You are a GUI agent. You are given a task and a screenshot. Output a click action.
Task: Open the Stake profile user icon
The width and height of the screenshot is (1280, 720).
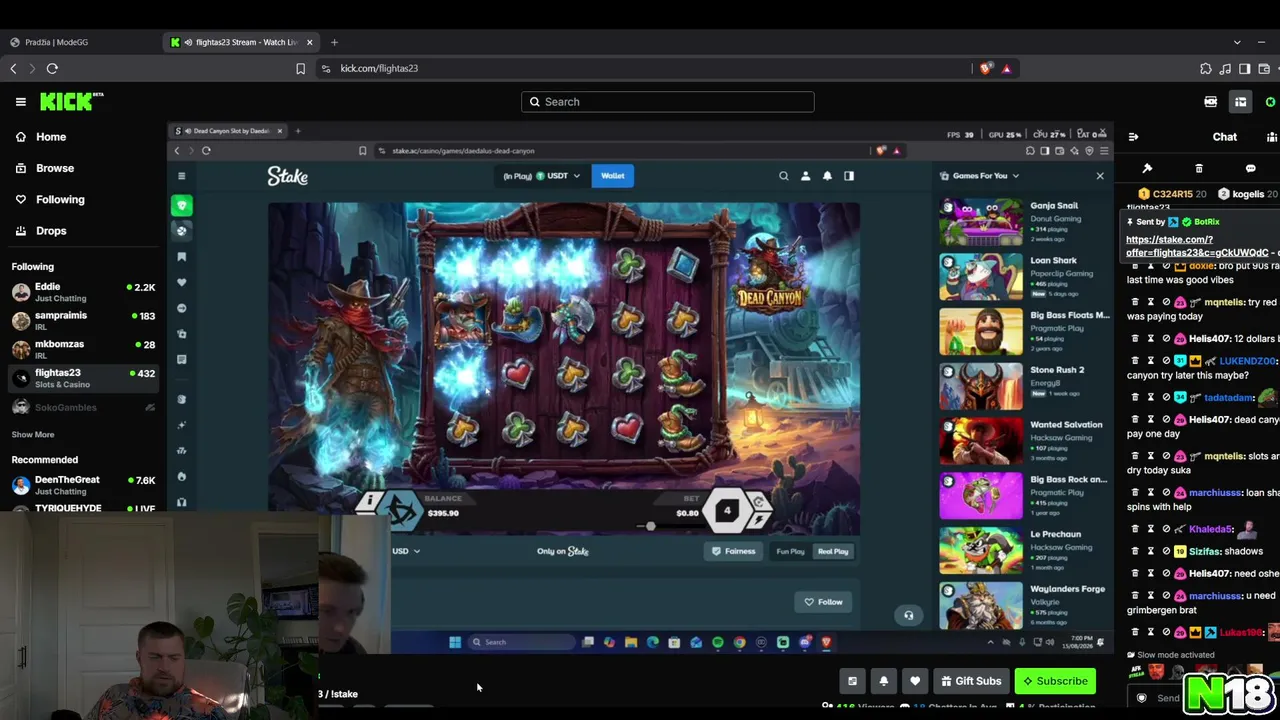point(805,176)
